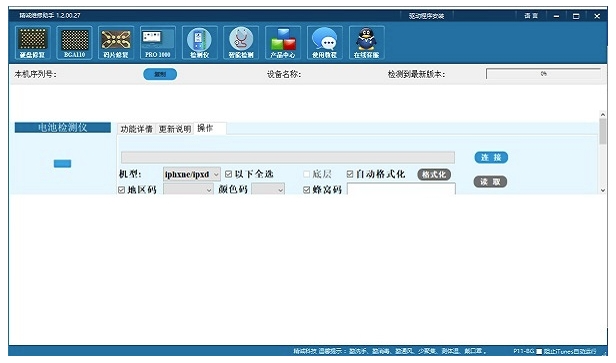Click the P11-BG status bar text

523,351
